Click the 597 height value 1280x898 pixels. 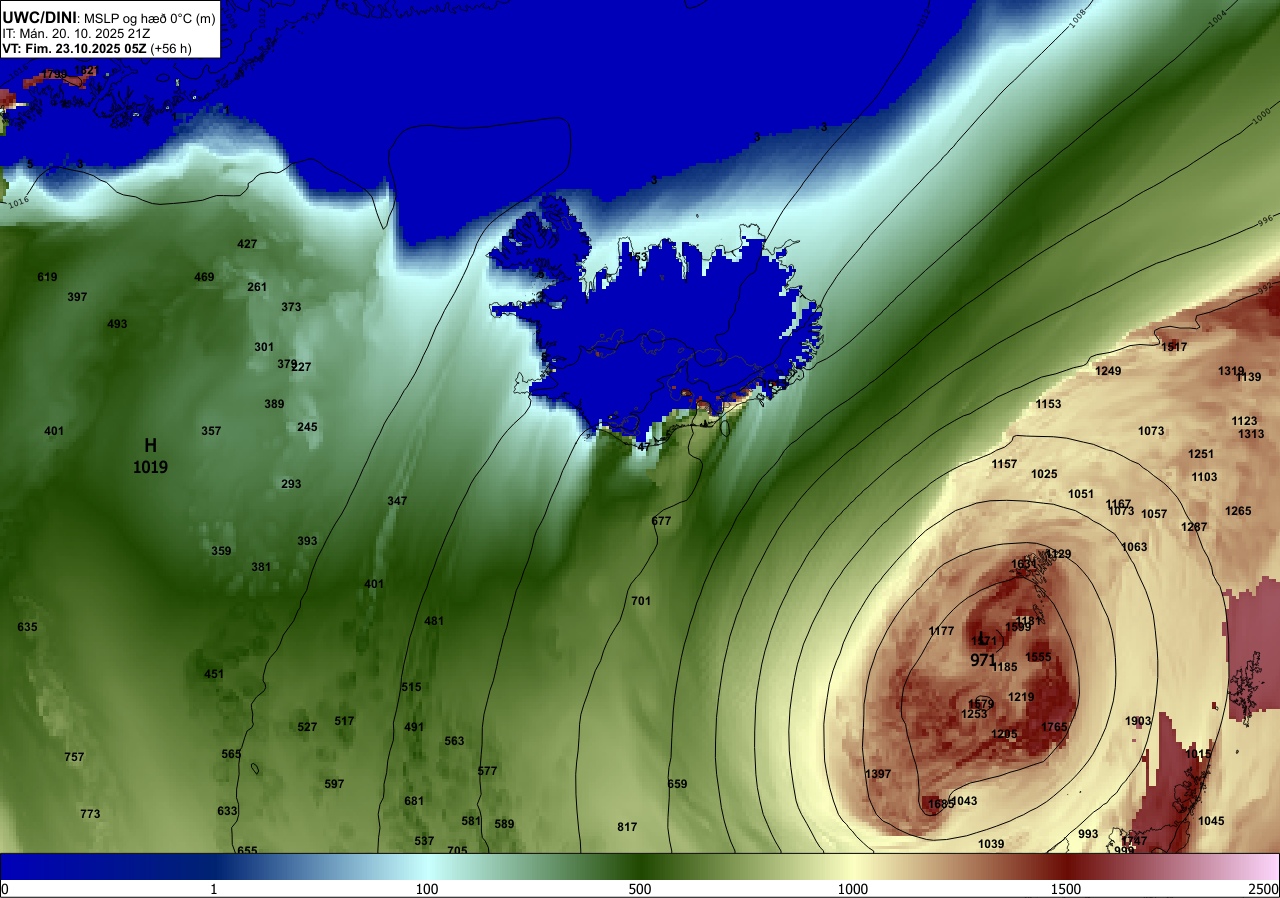point(334,784)
